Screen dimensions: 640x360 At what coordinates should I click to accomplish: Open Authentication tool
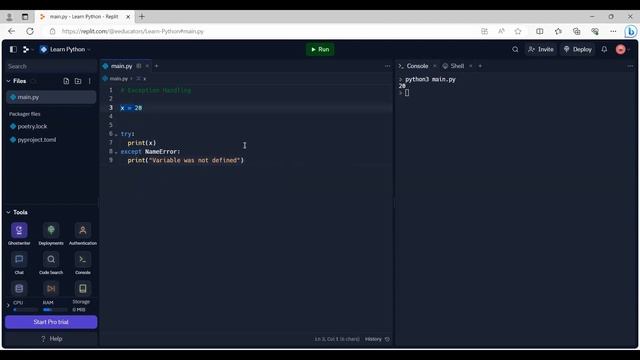pos(83,233)
